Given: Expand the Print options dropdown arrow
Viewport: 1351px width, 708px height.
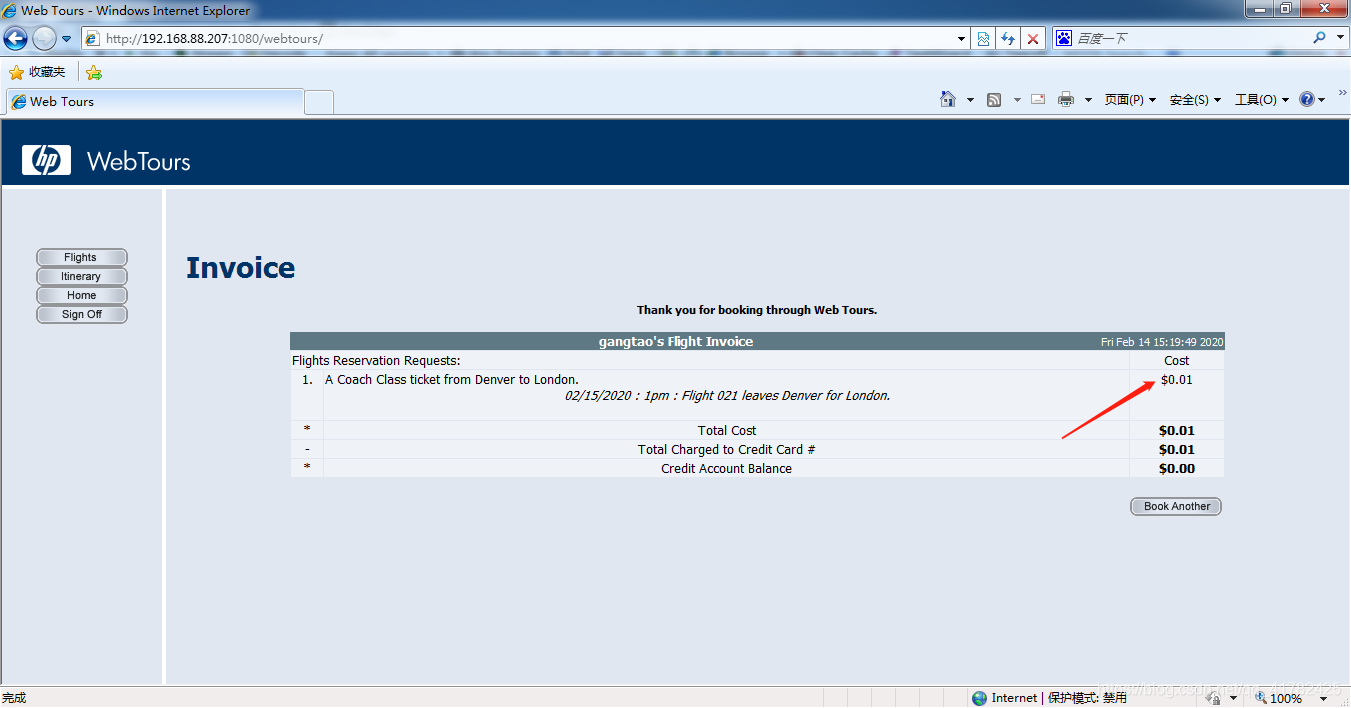Looking at the screenshot, I should coord(1088,100).
